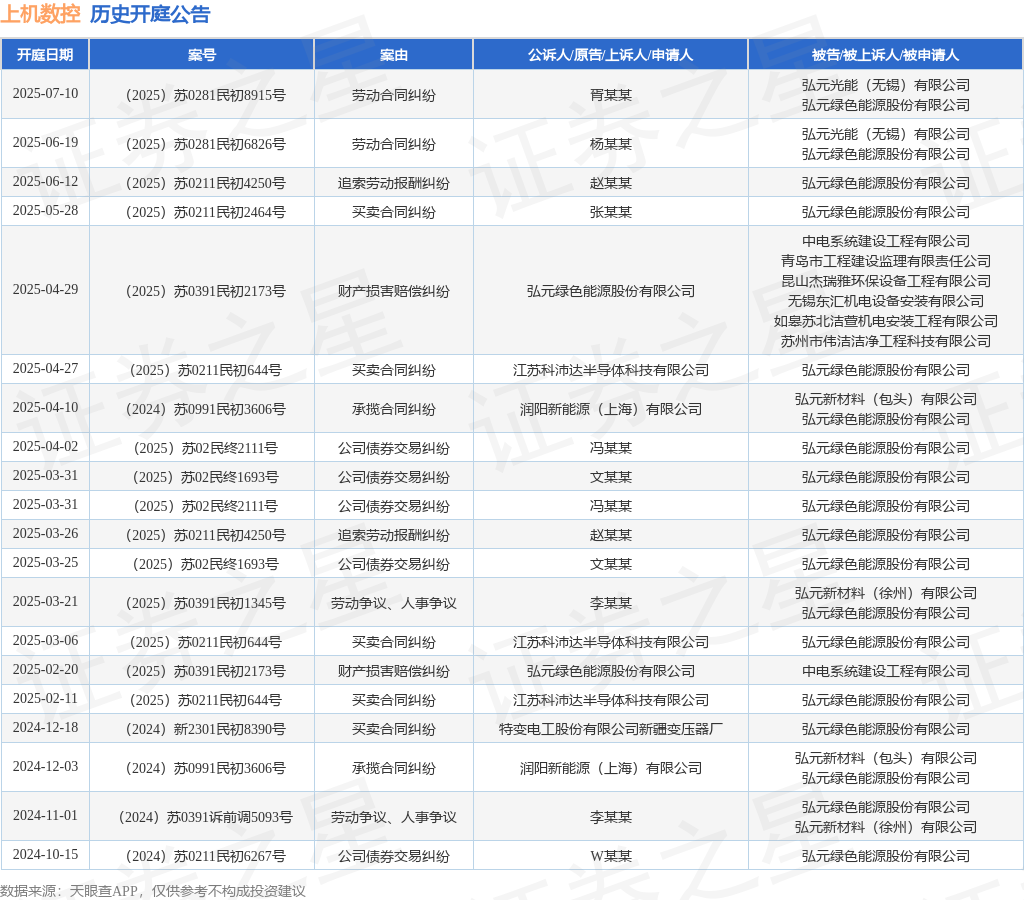
Task: Click date cell 2025-03-25
Action: point(45,562)
